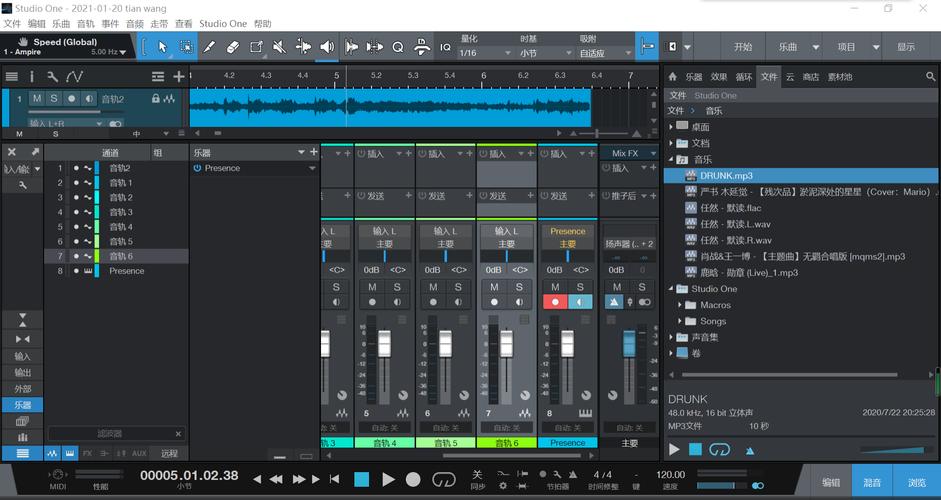The image size is (941, 500).
Task: Expand the 文档 folder
Action: (x=671, y=143)
